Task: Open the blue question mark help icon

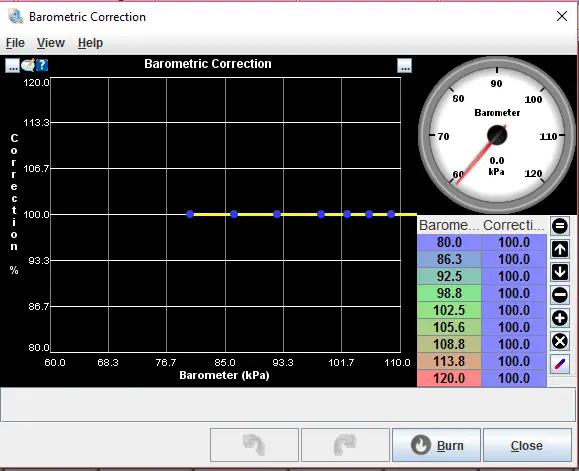Action: 42,65
